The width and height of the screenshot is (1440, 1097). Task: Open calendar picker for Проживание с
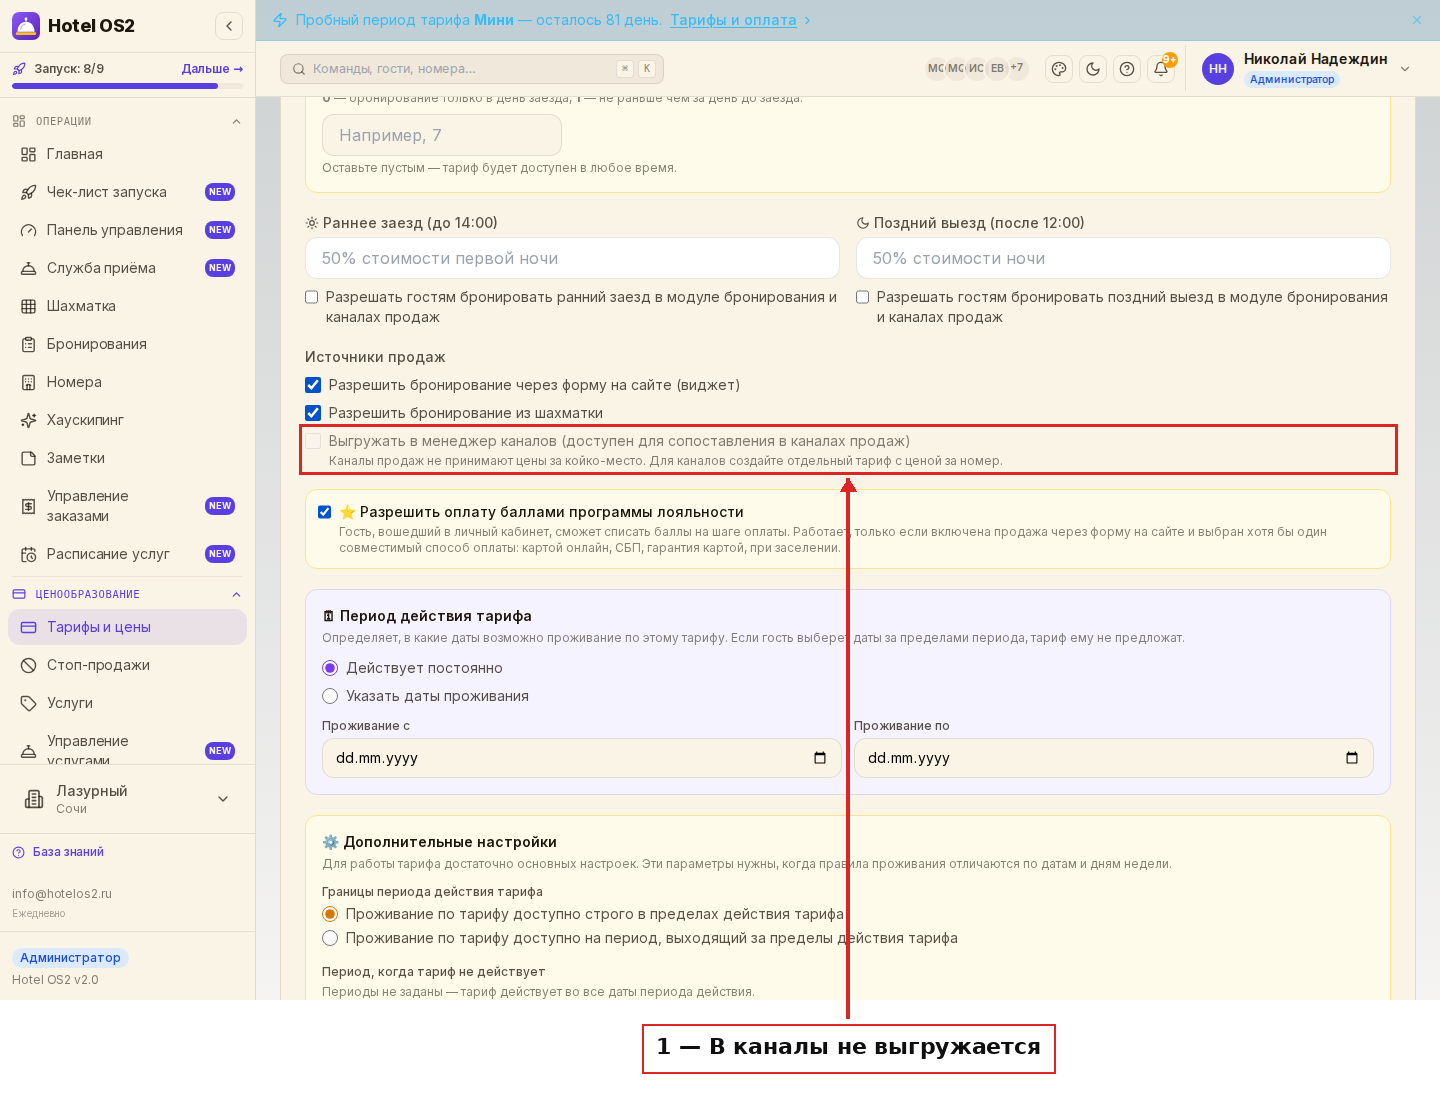click(x=820, y=758)
